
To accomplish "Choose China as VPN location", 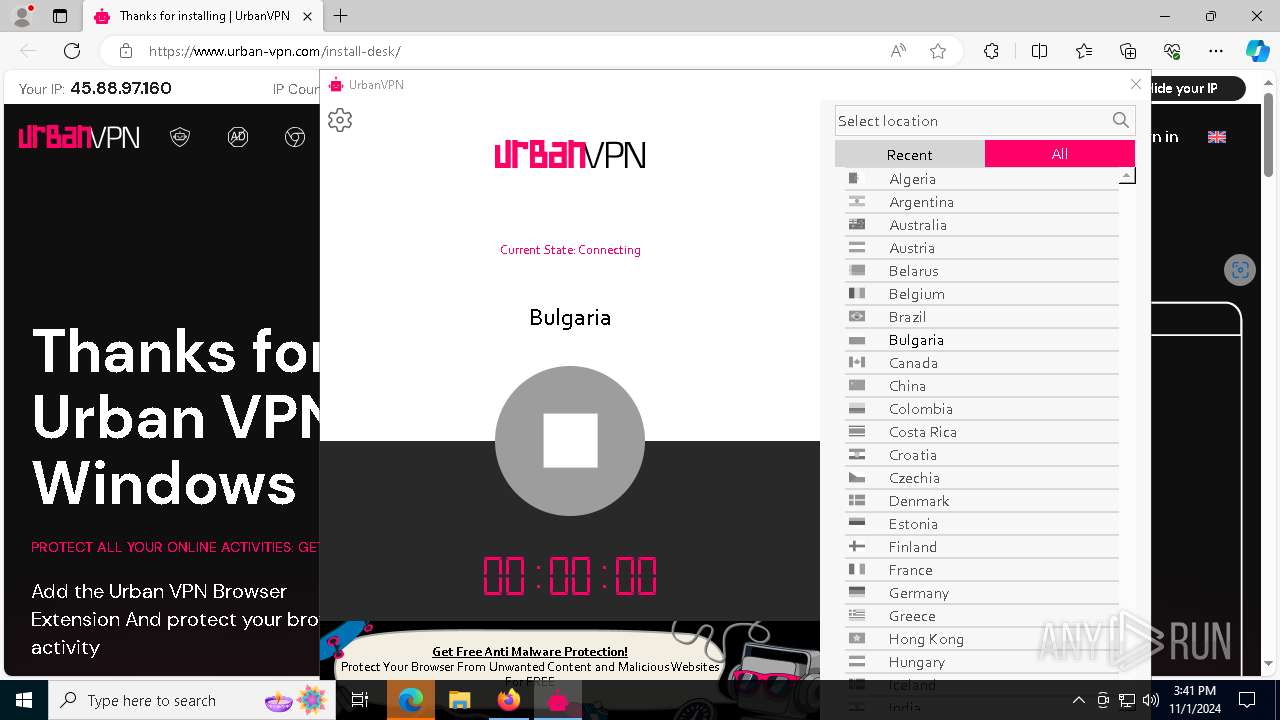I will click(x=982, y=386).
